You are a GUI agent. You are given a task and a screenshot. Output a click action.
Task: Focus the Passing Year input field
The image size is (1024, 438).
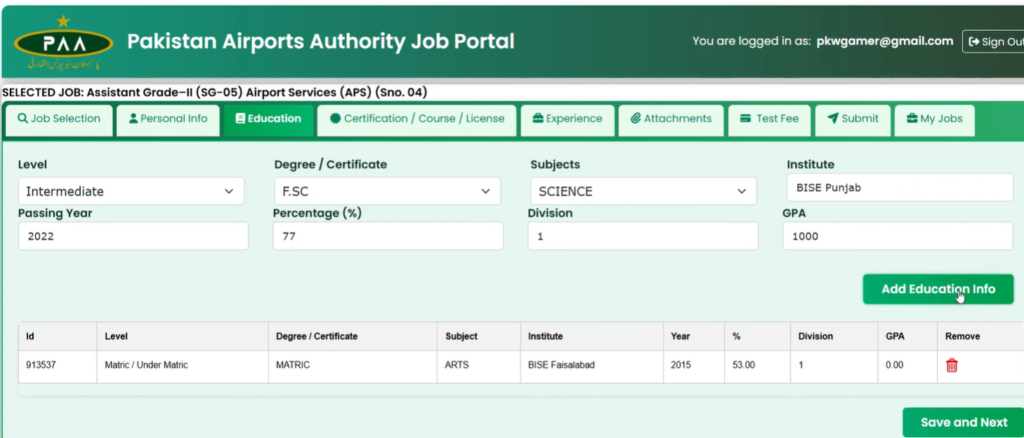(132, 237)
